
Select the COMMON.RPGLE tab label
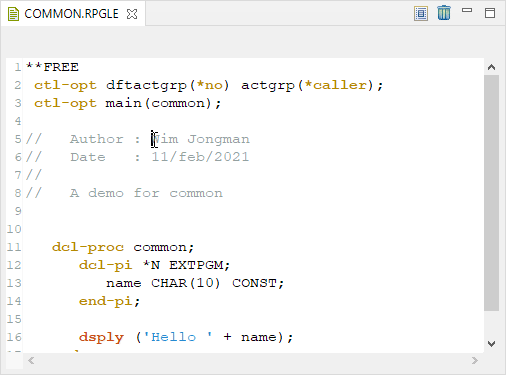click(71, 14)
